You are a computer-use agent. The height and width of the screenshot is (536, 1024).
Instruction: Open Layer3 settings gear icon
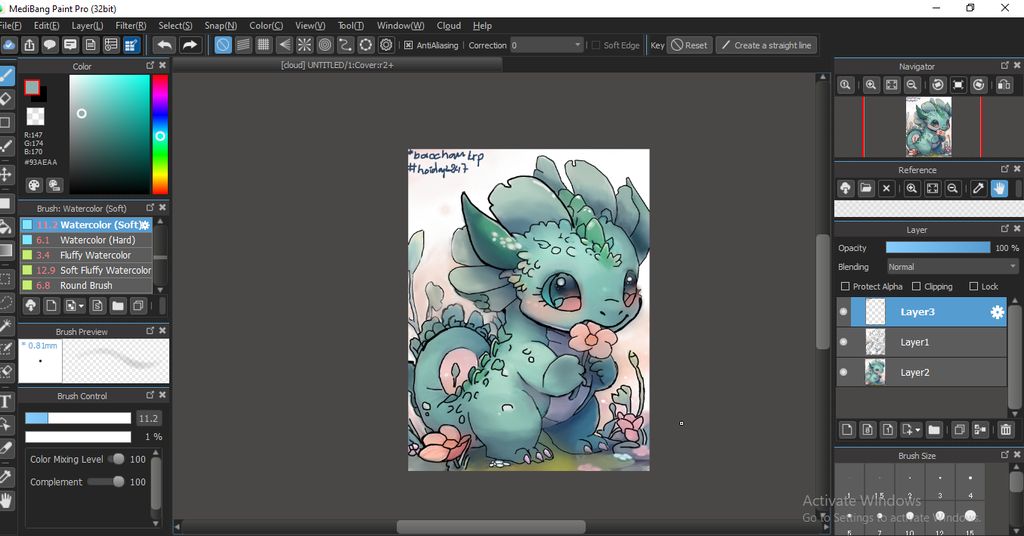[x=996, y=312]
